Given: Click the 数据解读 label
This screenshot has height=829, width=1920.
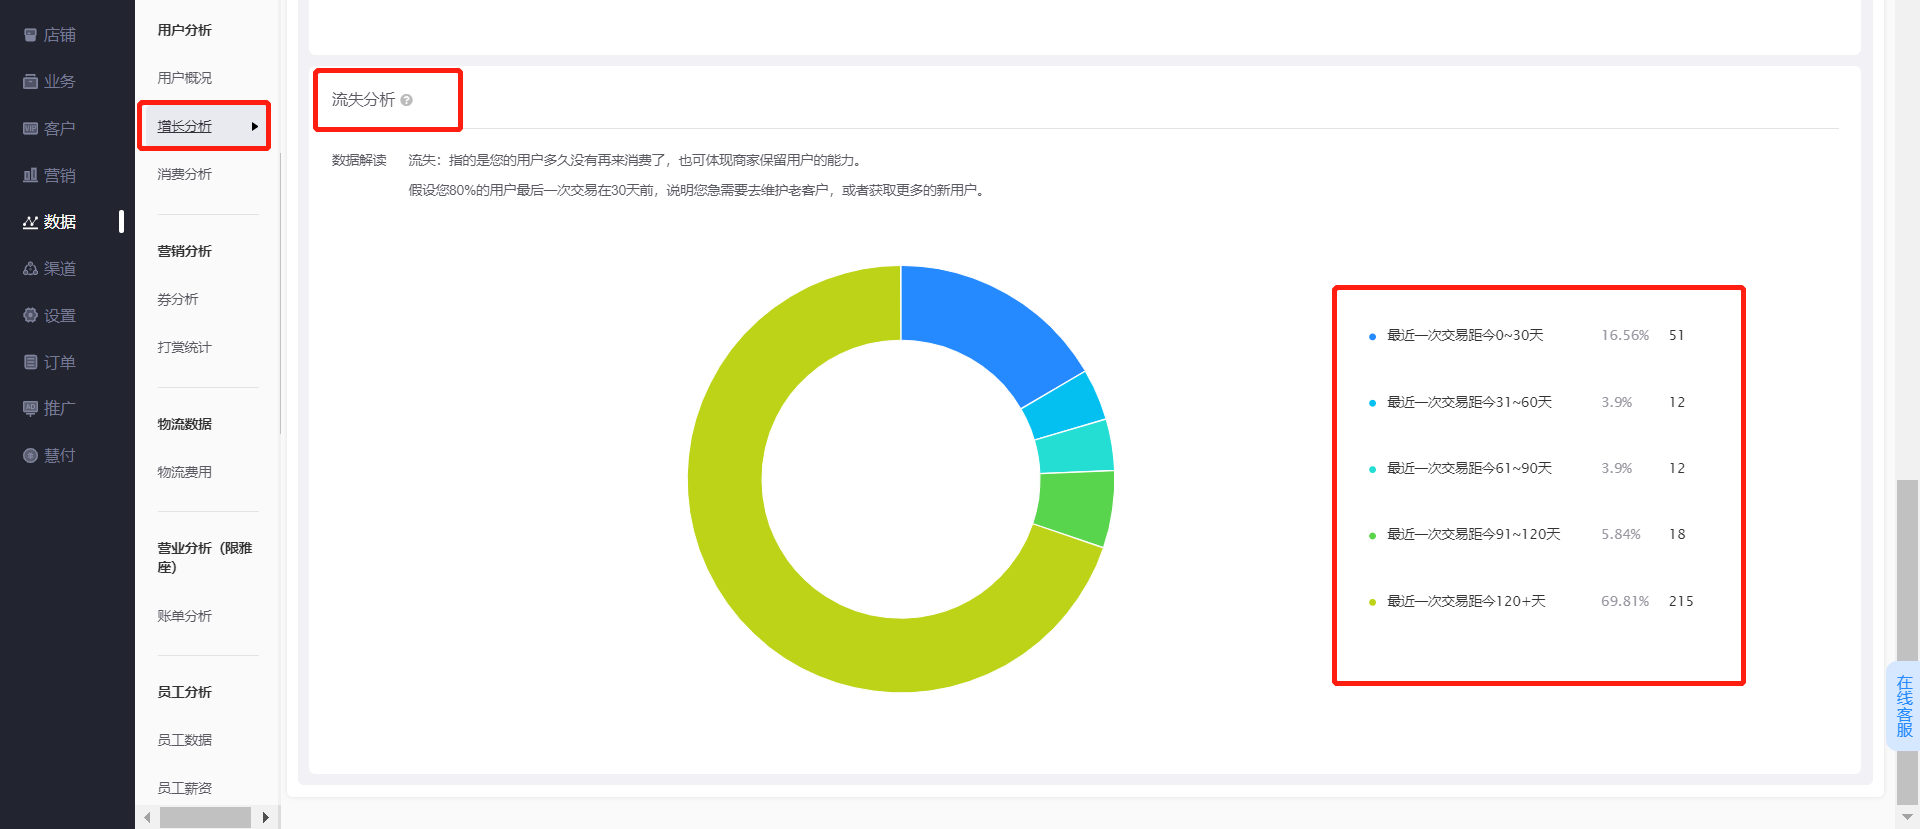Looking at the screenshot, I should (x=359, y=160).
